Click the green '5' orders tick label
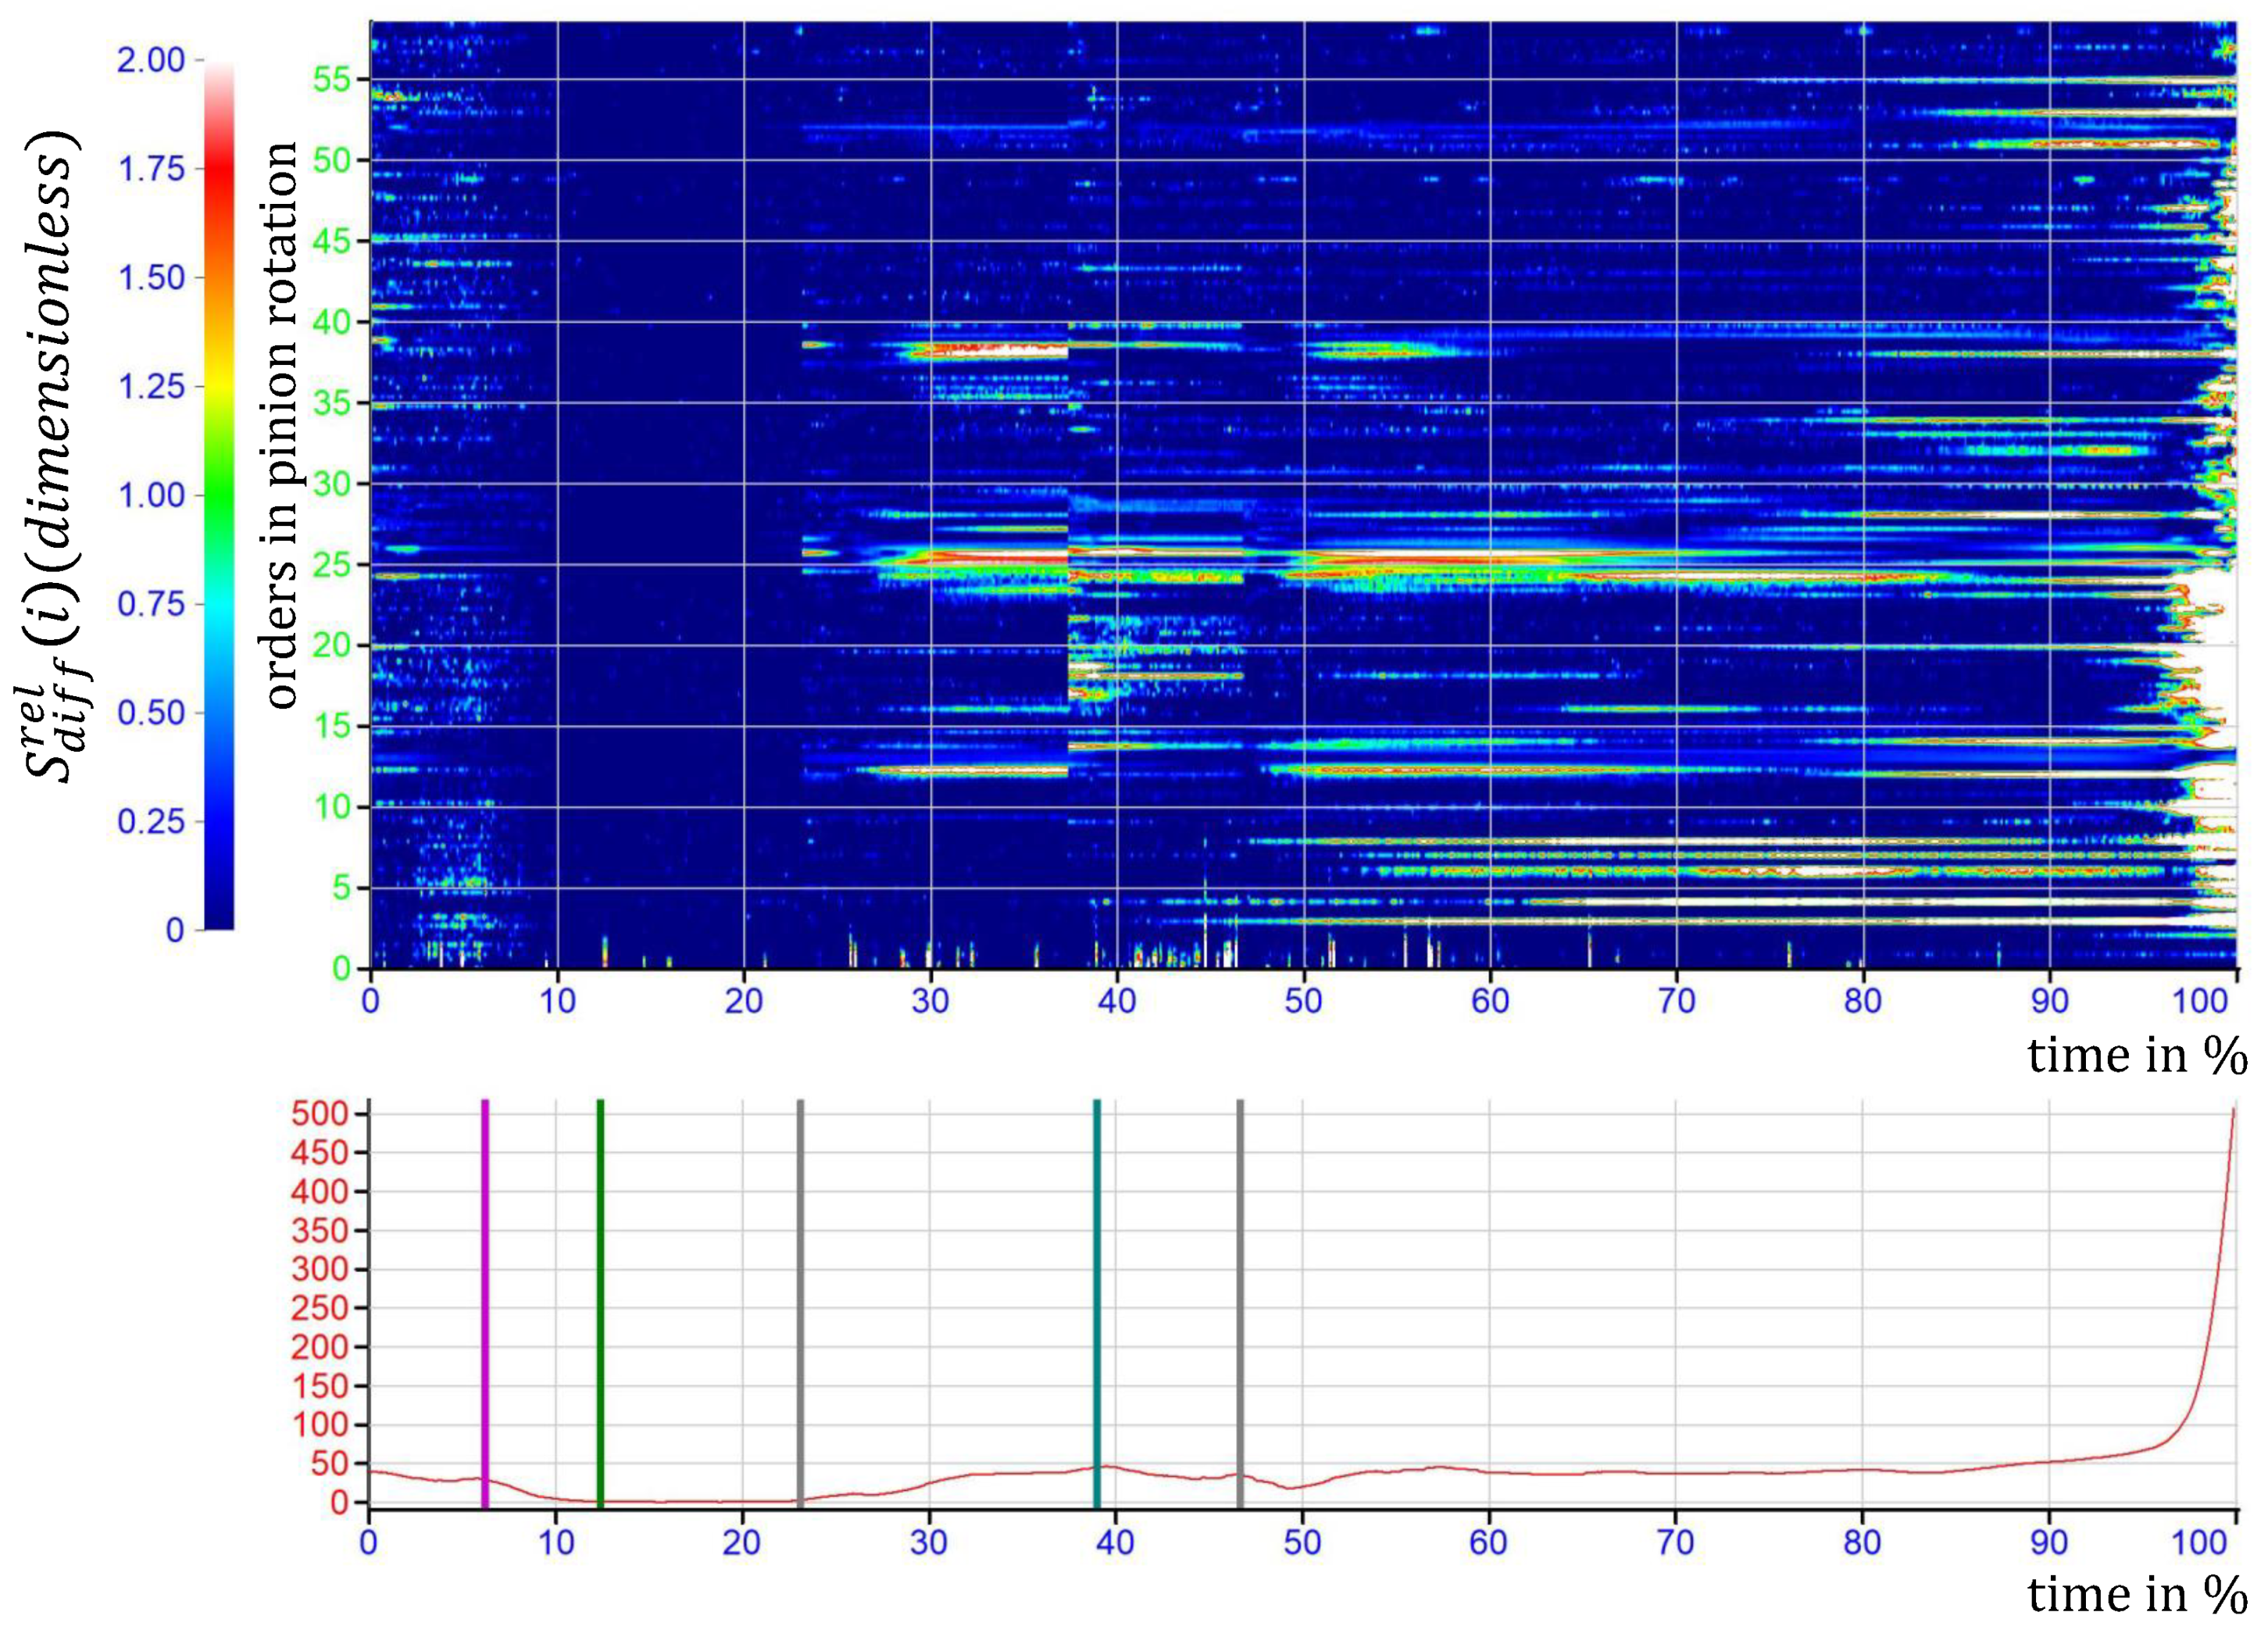 click(x=342, y=889)
